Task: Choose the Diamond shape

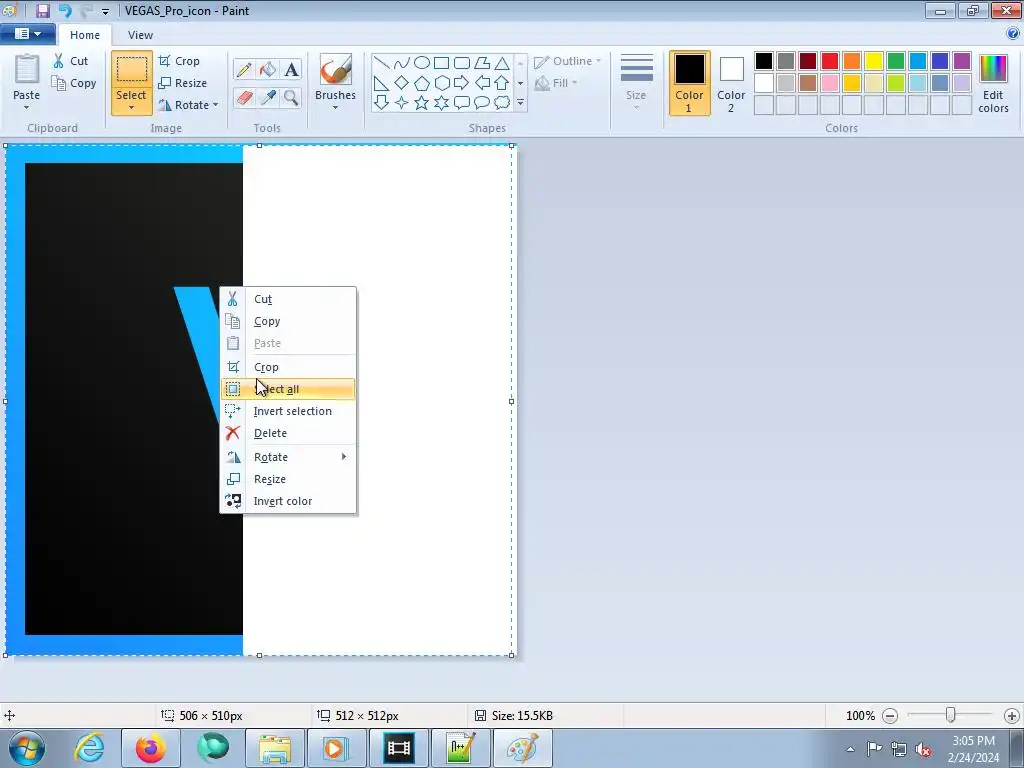Action: click(x=402, y=83)
